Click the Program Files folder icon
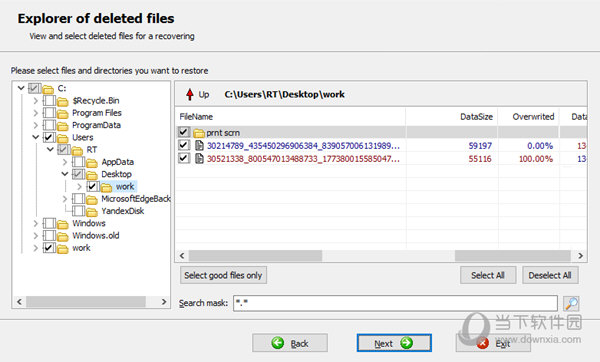The width and height of the screenshot is (600, 362). pyautogui.click(x=63, y=113)
